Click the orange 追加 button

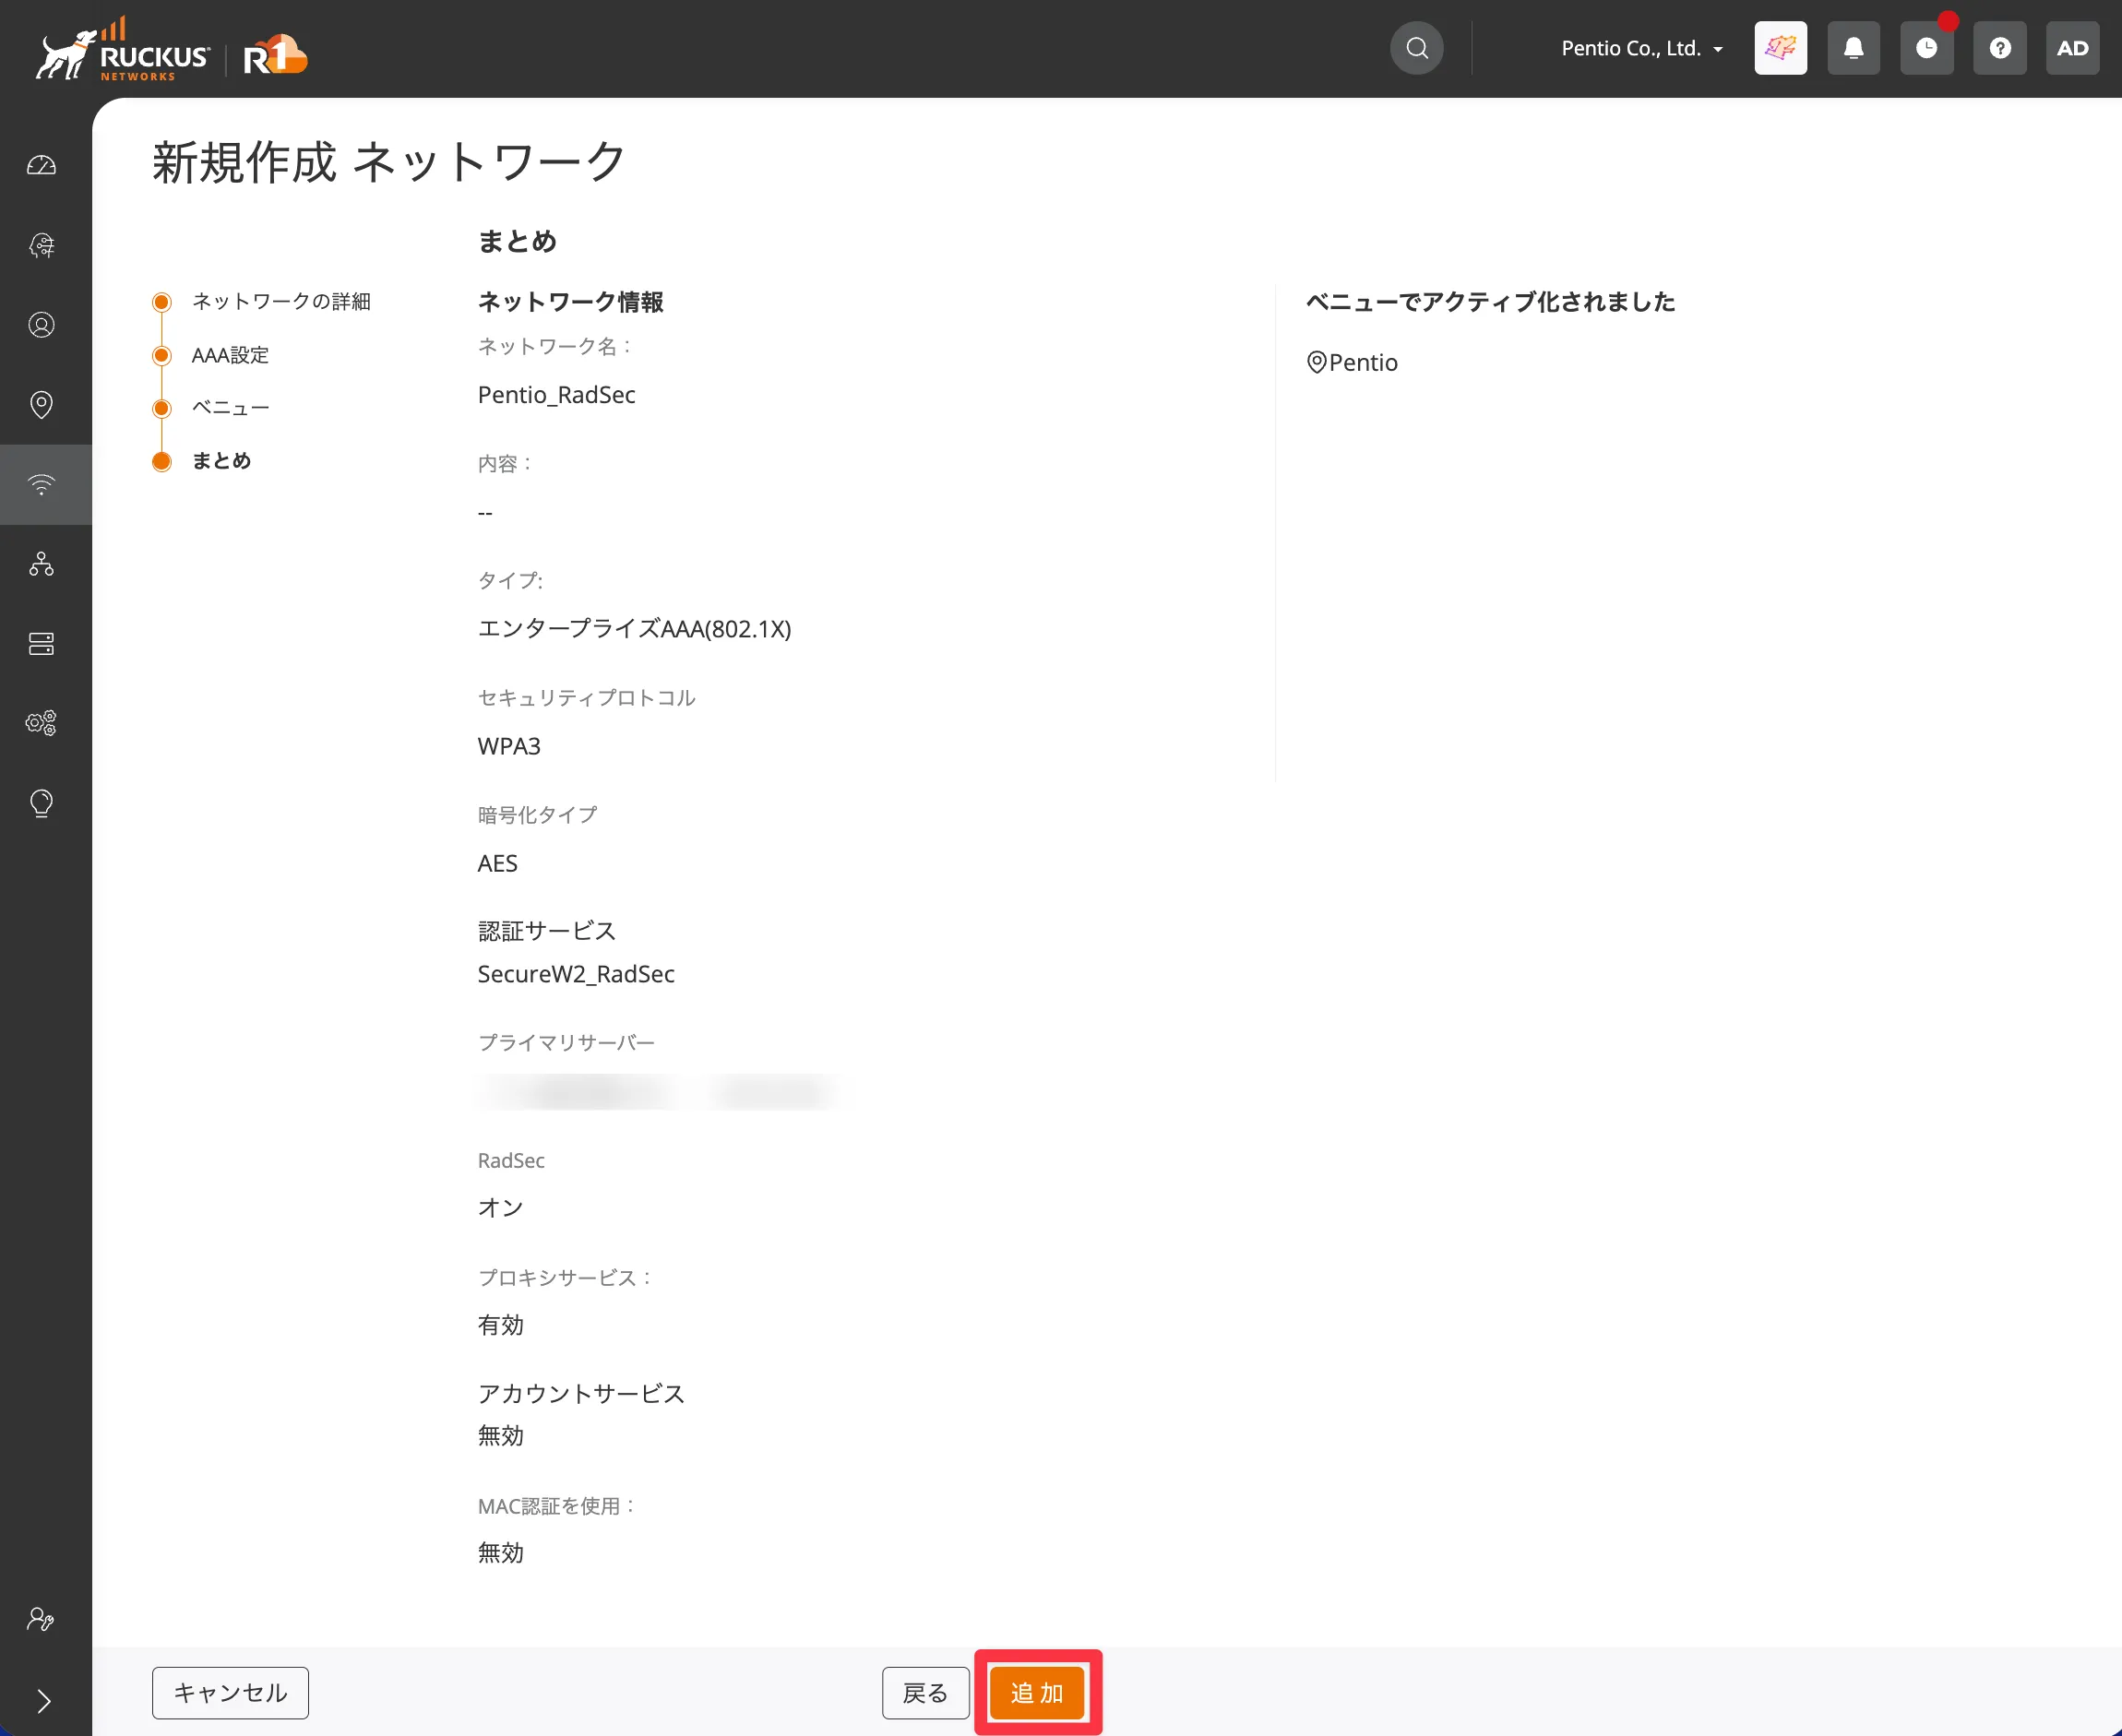pyautogui.click(x=1037, y=1692)
